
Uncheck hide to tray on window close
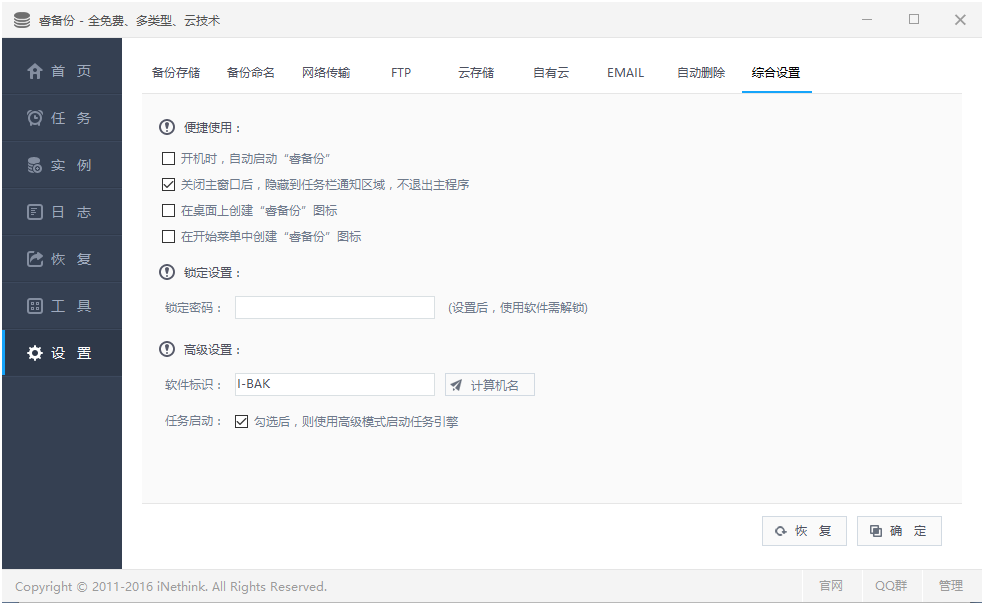[167, 184]
